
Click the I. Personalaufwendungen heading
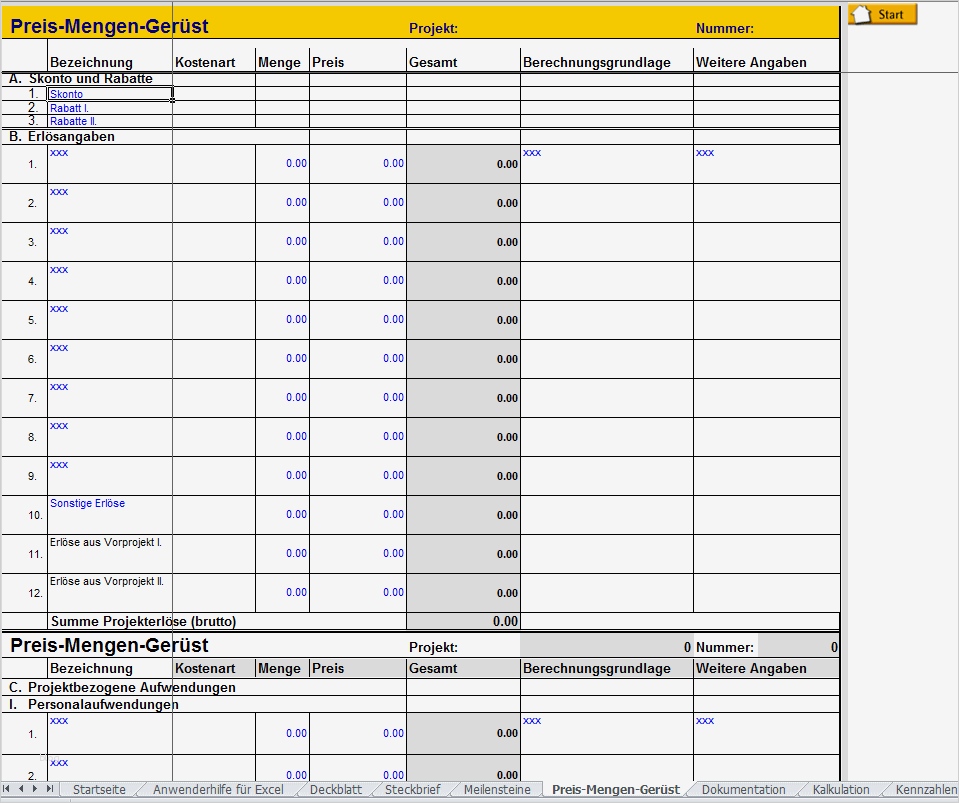(94, 705)
